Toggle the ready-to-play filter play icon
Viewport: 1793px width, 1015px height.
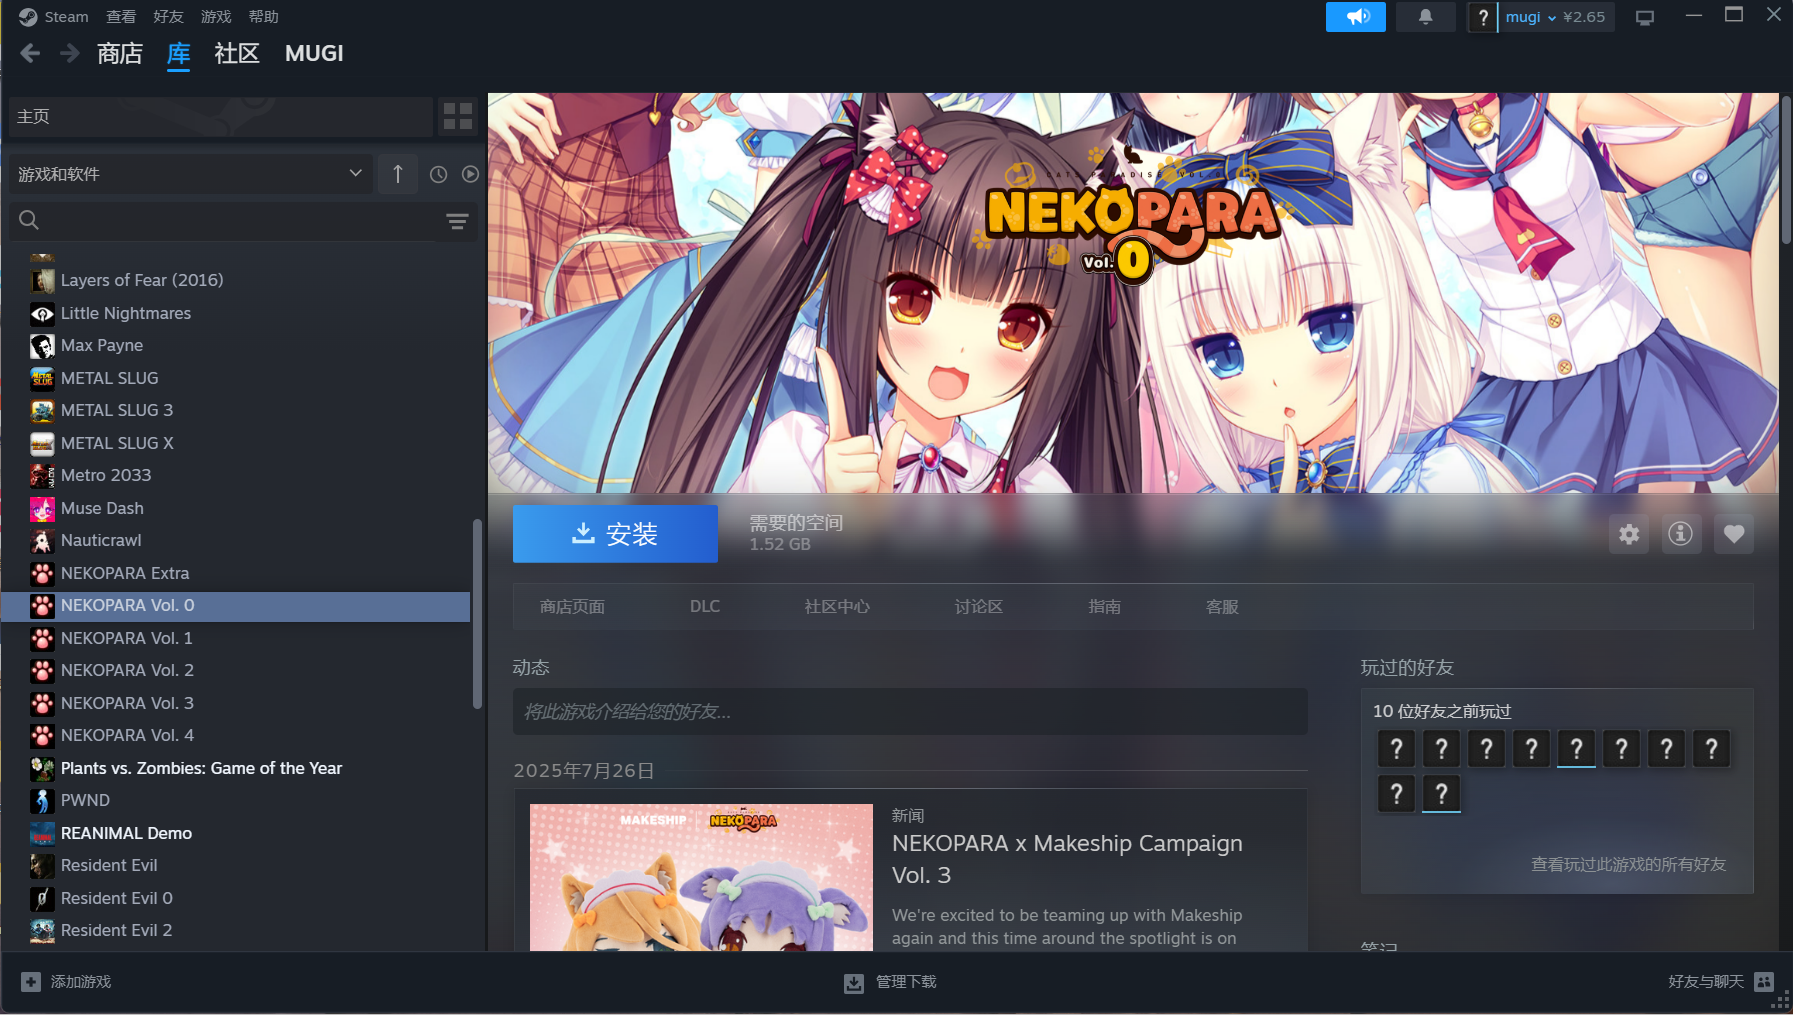[x=470, y=173]
